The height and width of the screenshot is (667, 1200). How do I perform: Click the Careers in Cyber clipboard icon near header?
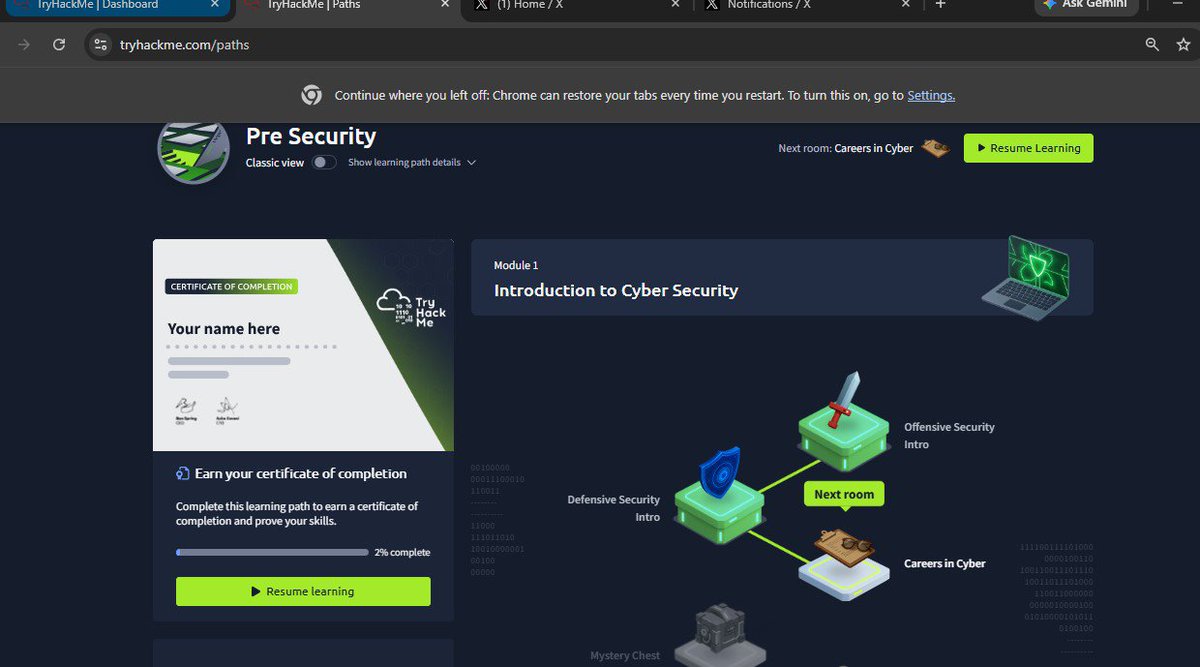pos(936,148)
